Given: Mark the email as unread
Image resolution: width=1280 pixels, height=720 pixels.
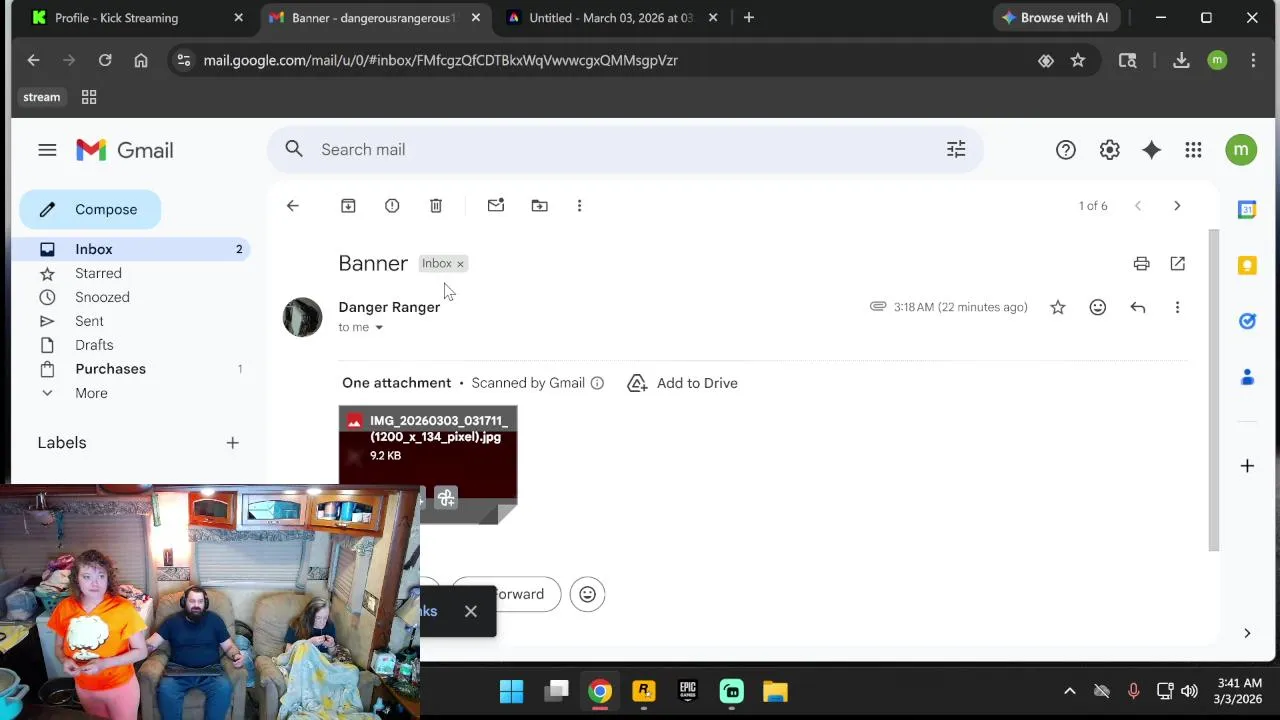Looking at the screenshot, I should click(496, 205).
